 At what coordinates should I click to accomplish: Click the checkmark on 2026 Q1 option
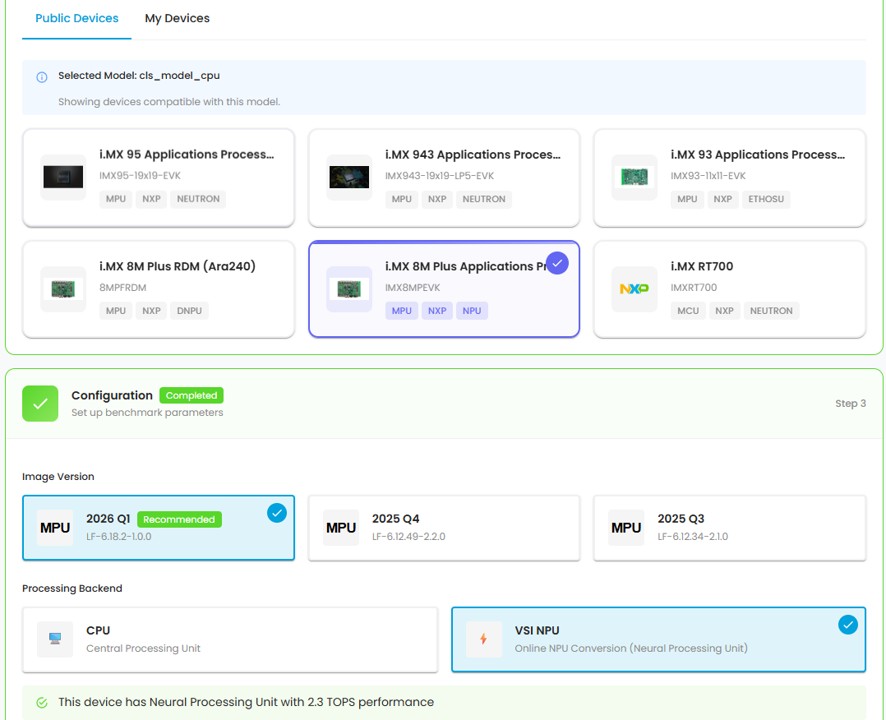[x=277, y=513]
